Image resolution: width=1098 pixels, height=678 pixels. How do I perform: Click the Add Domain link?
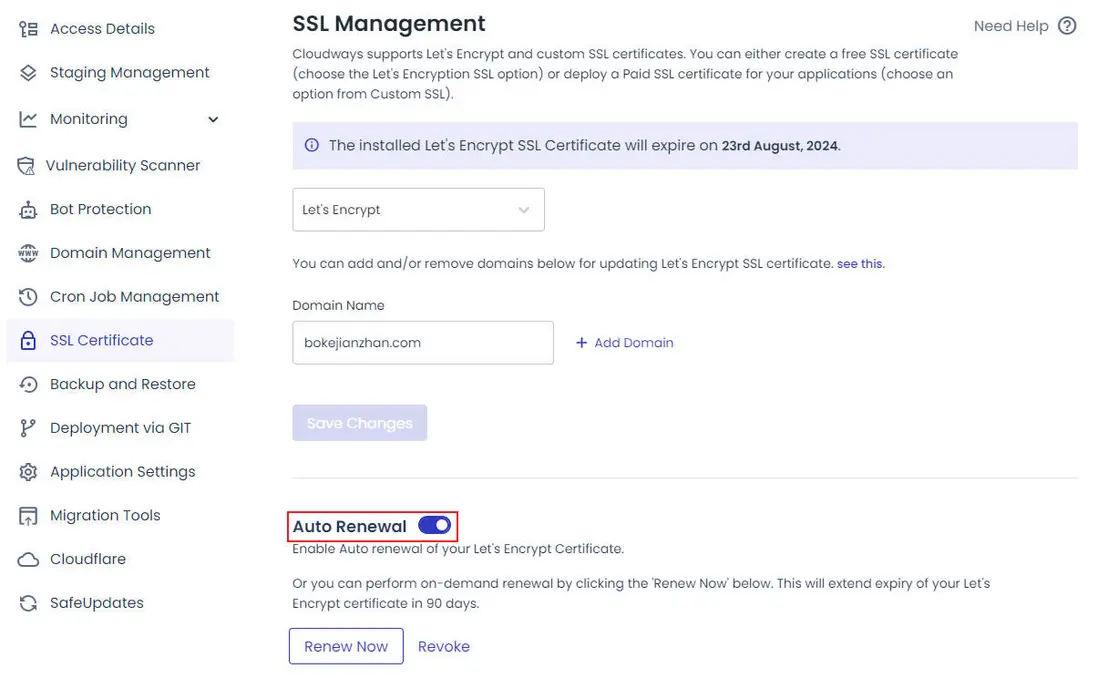625,343
